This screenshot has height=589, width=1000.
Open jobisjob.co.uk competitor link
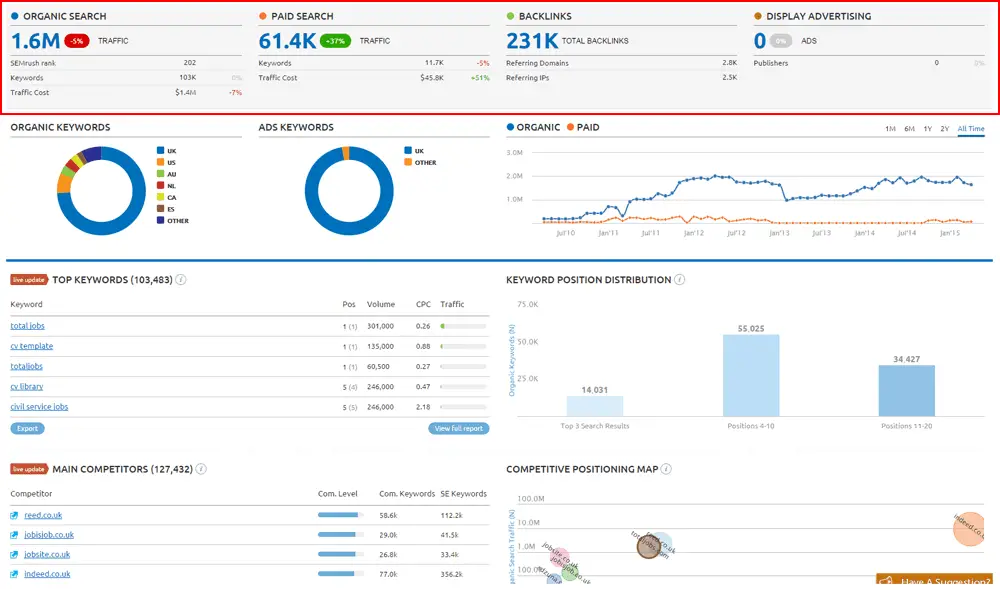[x=49, y=535]
